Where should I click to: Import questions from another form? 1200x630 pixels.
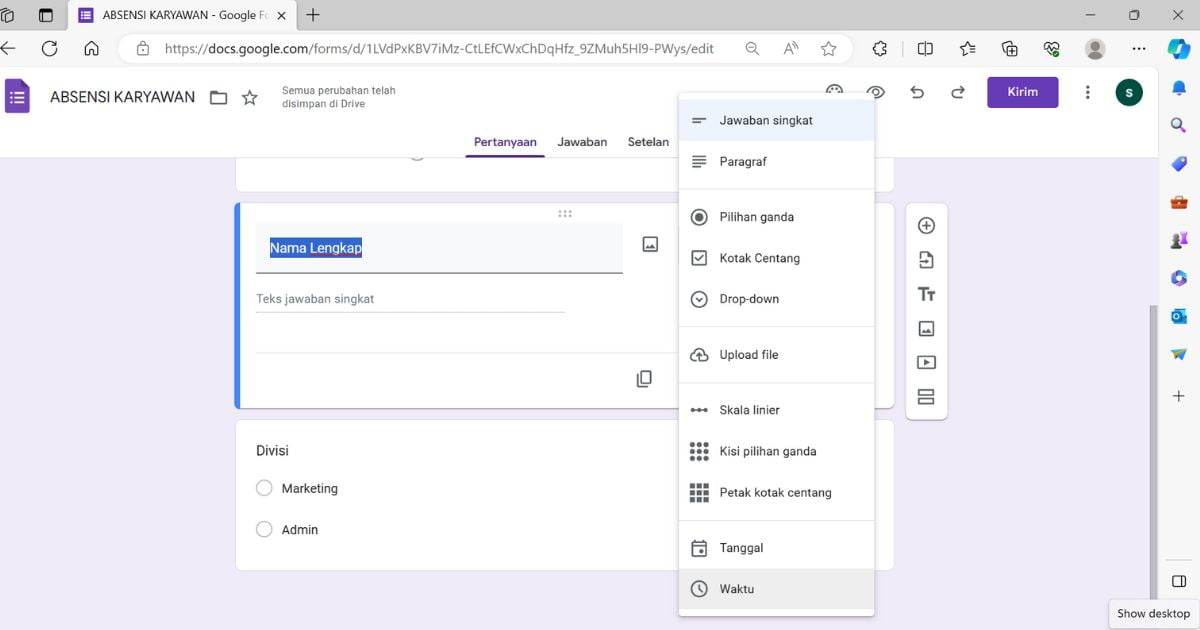[x=926, y=260]
